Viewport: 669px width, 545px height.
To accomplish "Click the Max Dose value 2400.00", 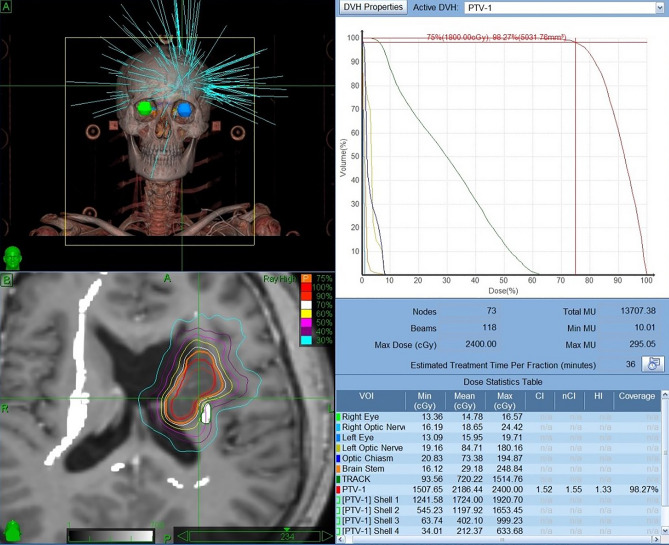I will click(x=481, y=344).
